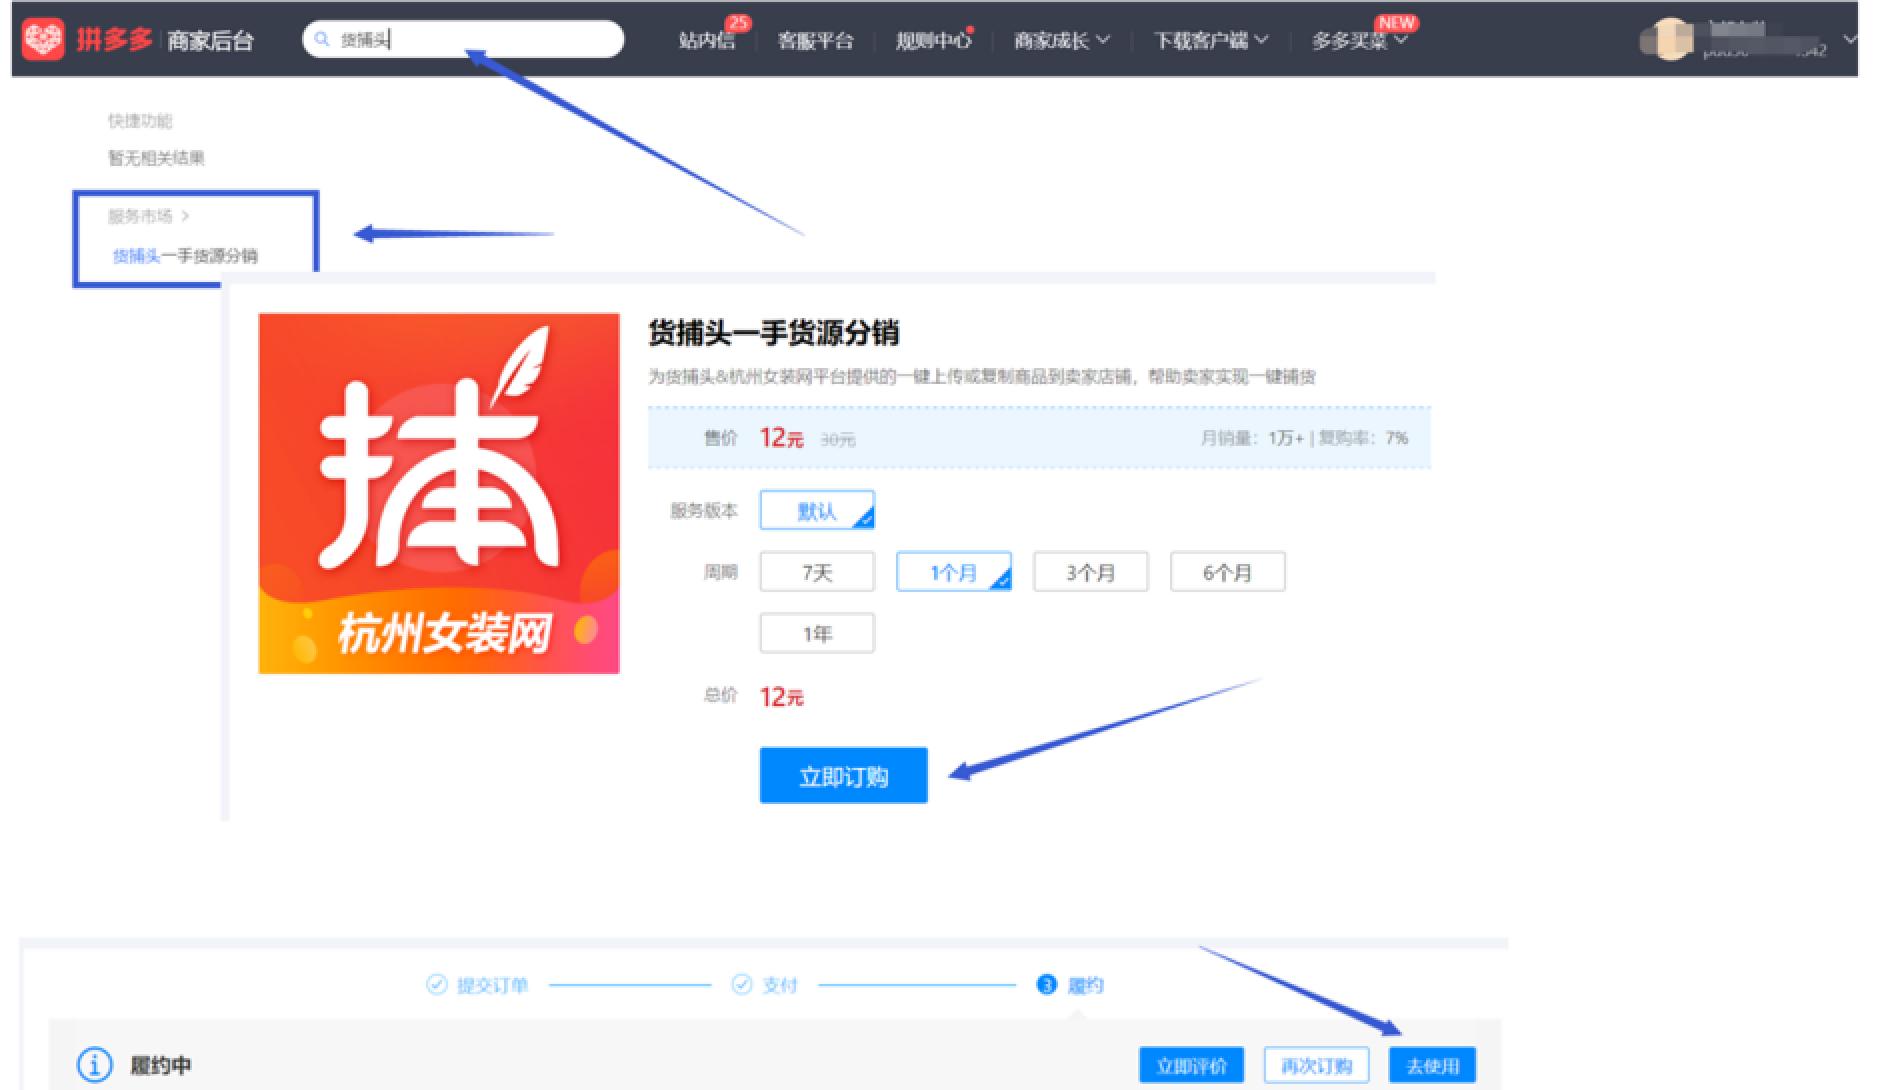1894x1090 pixels.
Task: Expand the 多多买菜 dropdown menu
Action: coord(1359,40)
